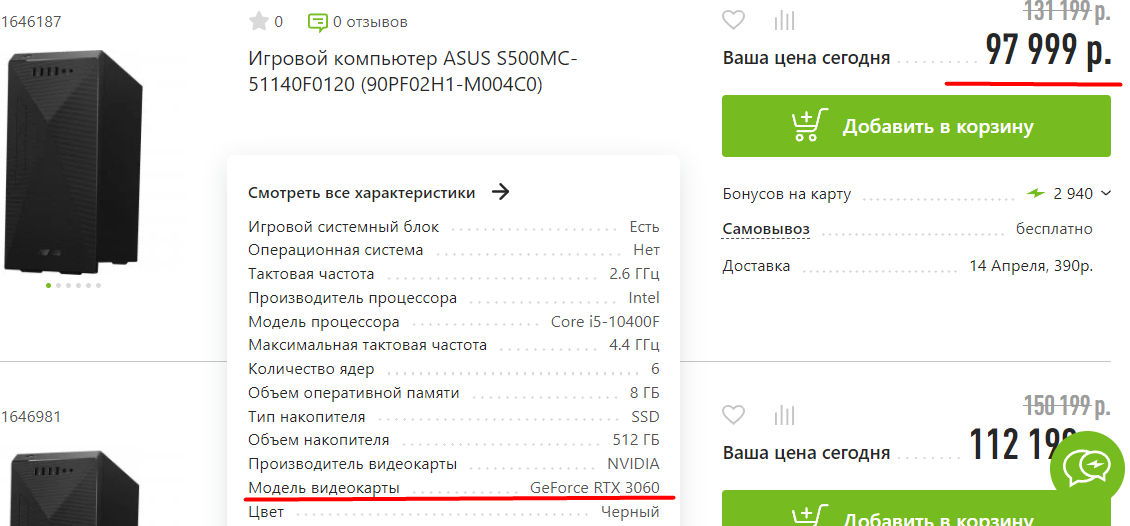Open the reviews speech bubble icon
This screenshot has height=526, width=1130.
point(318,21)
